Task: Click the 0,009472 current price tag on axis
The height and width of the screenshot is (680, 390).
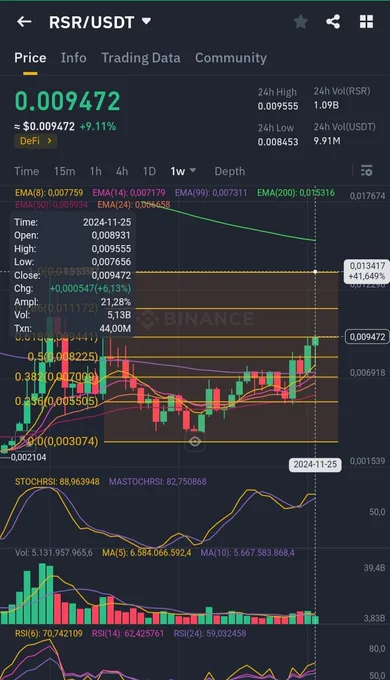Action: coord(367,337)
